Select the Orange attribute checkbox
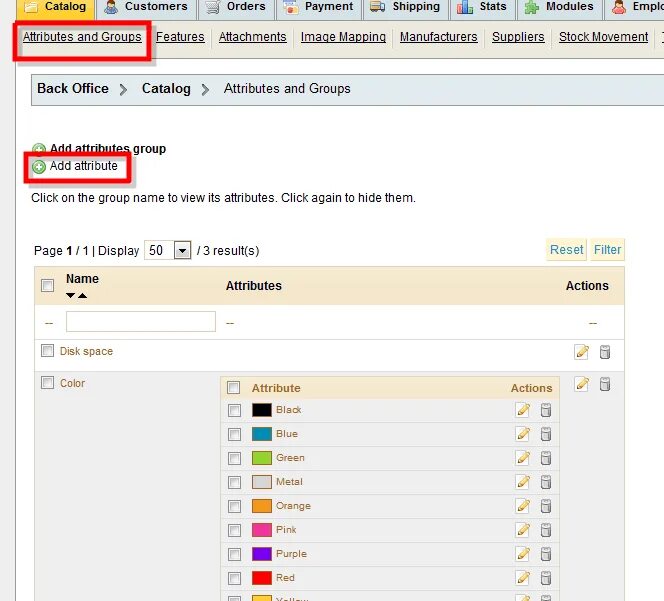 pyautogui.click(x=234, y=507)
